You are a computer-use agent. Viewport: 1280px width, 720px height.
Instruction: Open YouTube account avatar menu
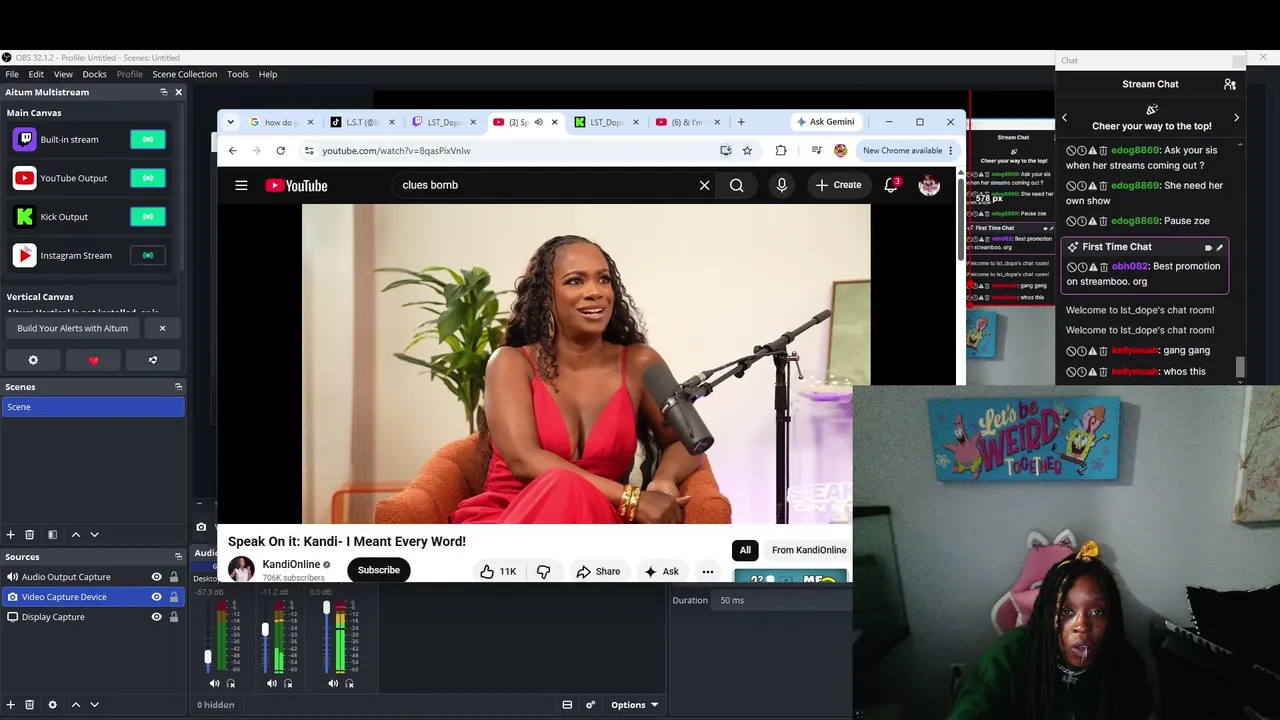[929, 185]
